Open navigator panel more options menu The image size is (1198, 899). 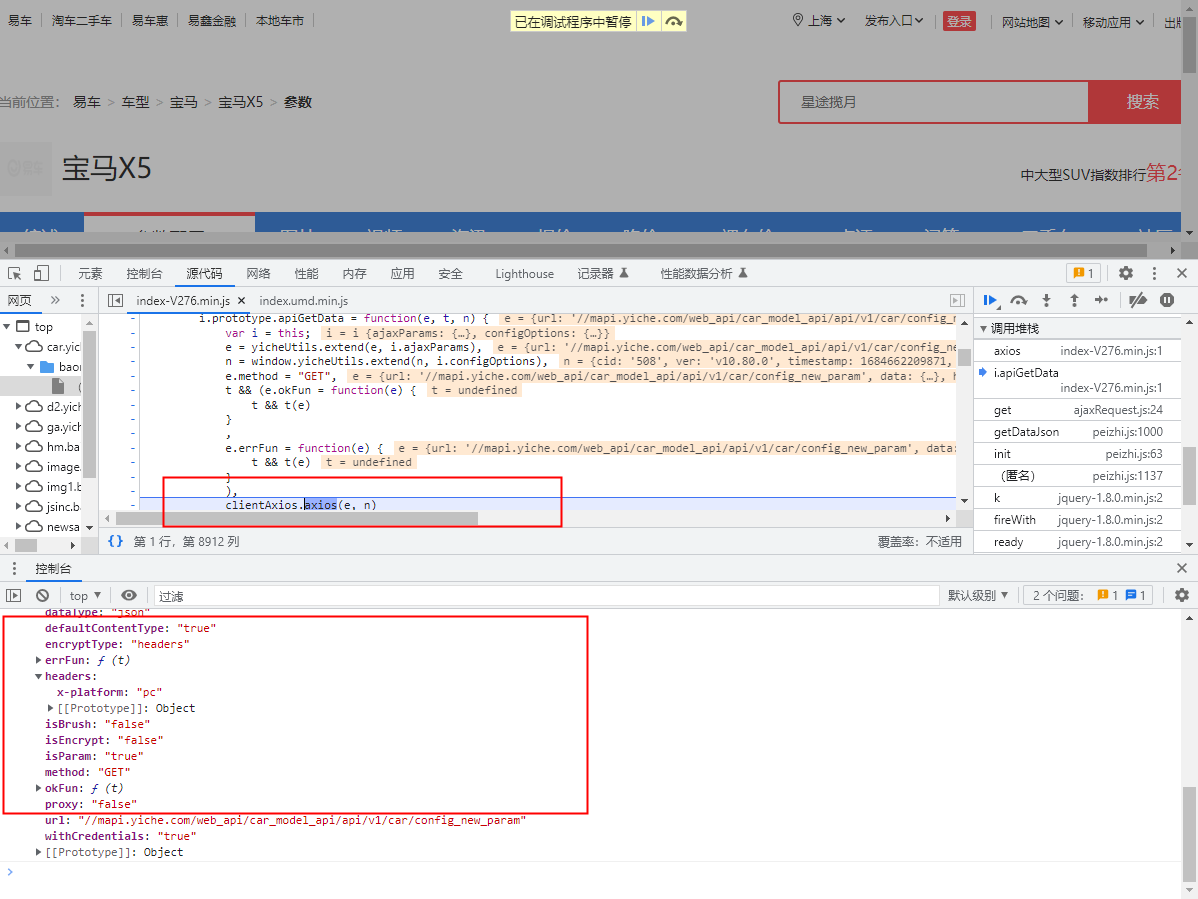[82, 300]
